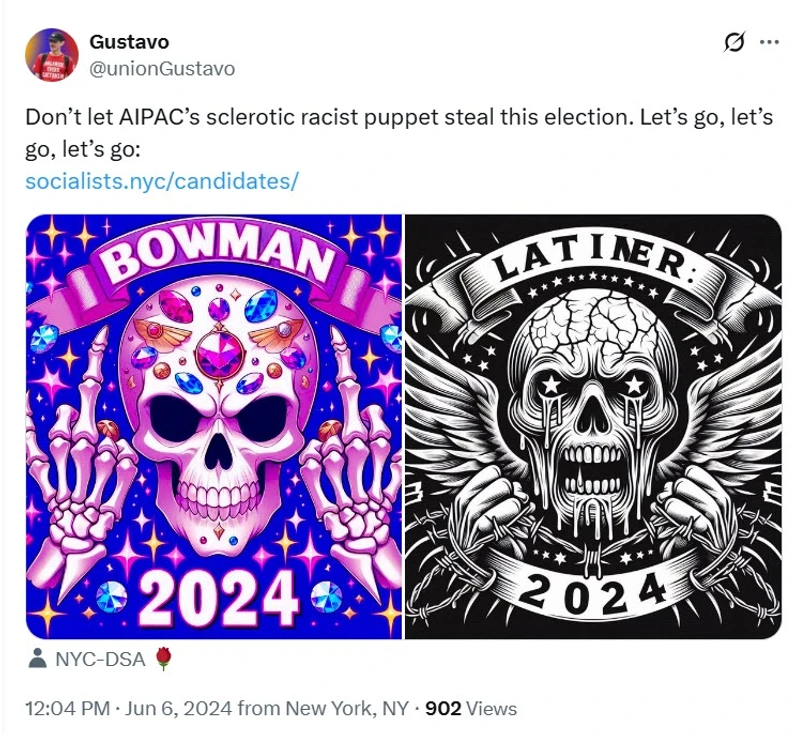Open the three-dot more options menu

tap(769, 42)
